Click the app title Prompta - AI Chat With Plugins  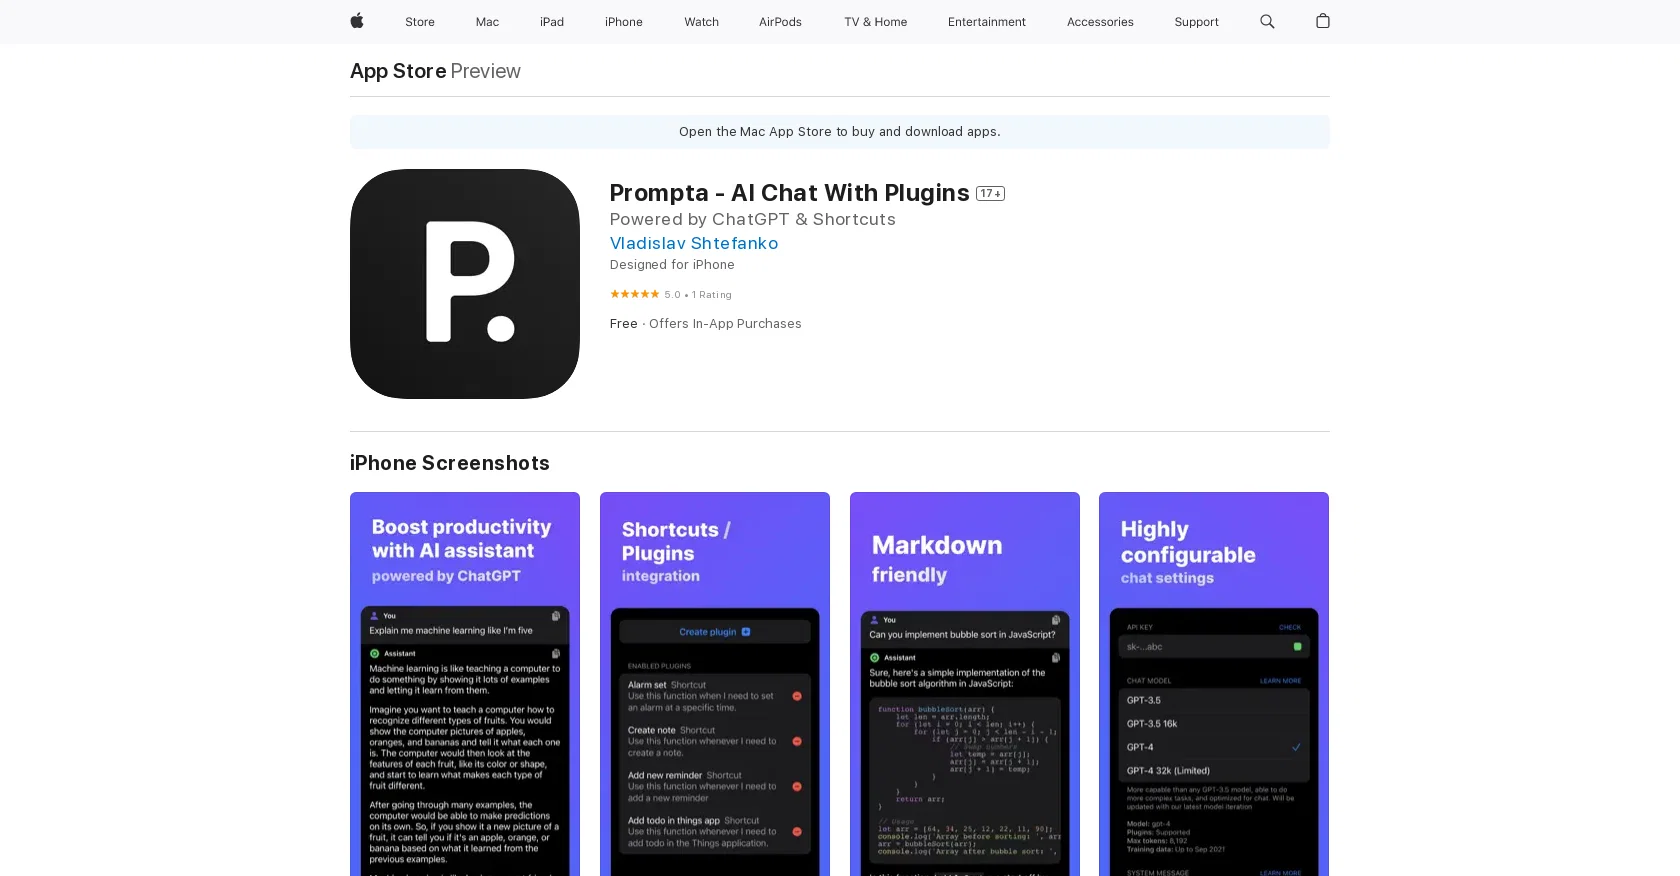[x=790, y=193]
